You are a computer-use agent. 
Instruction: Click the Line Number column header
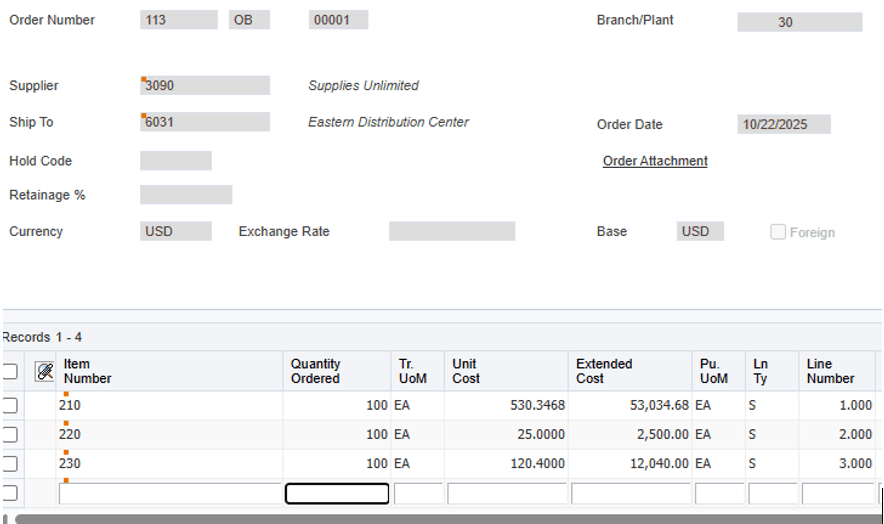[837, 371]
